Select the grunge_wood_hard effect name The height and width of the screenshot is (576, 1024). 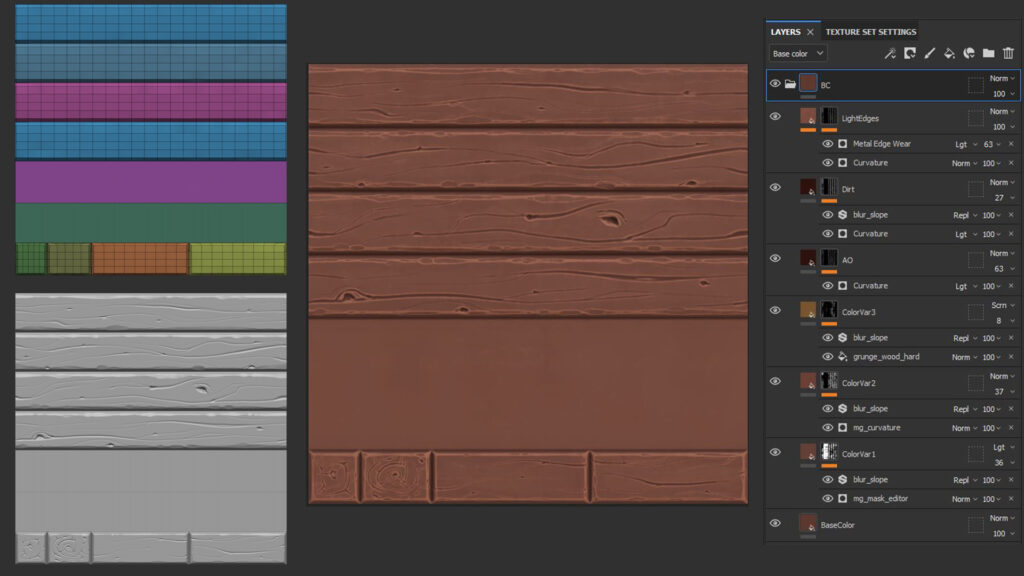point(886,357)
